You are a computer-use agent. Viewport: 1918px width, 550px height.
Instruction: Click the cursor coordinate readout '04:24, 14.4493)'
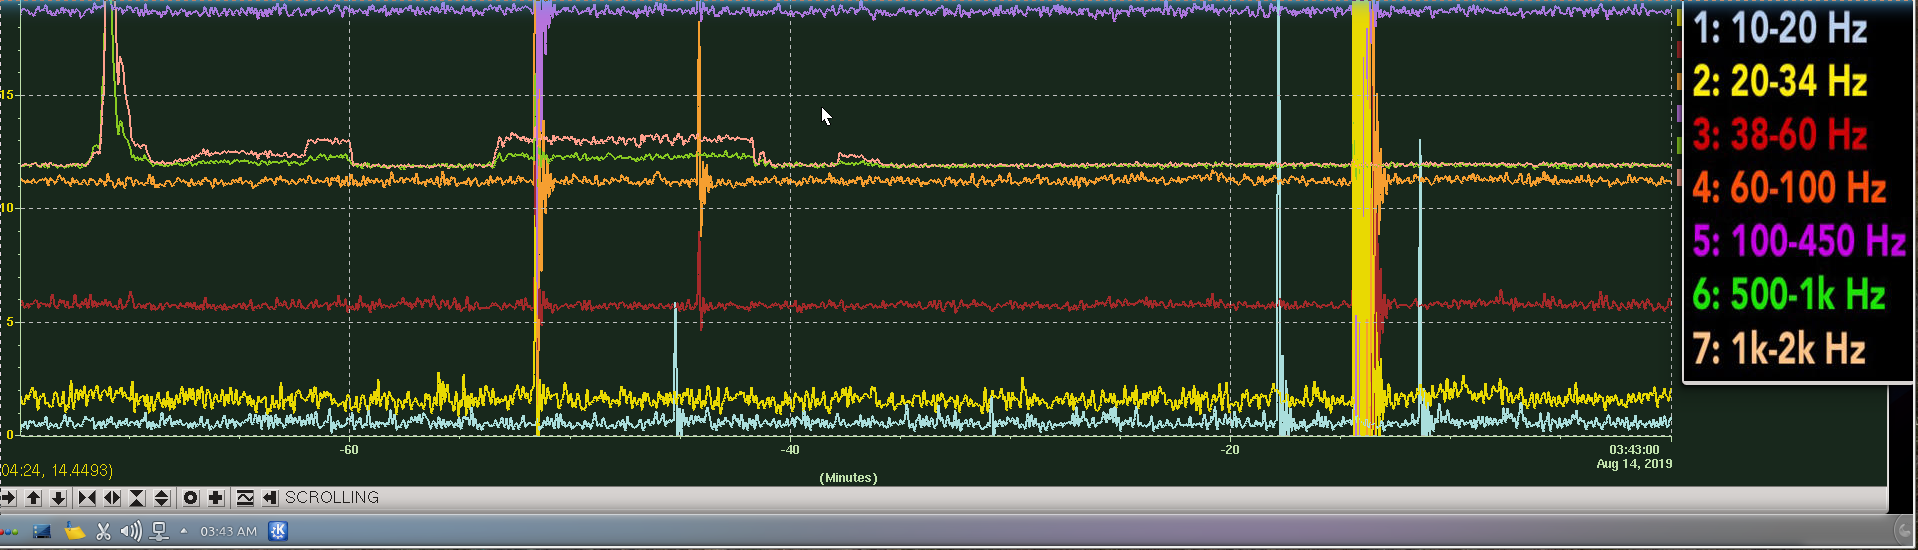pos(56,470)
